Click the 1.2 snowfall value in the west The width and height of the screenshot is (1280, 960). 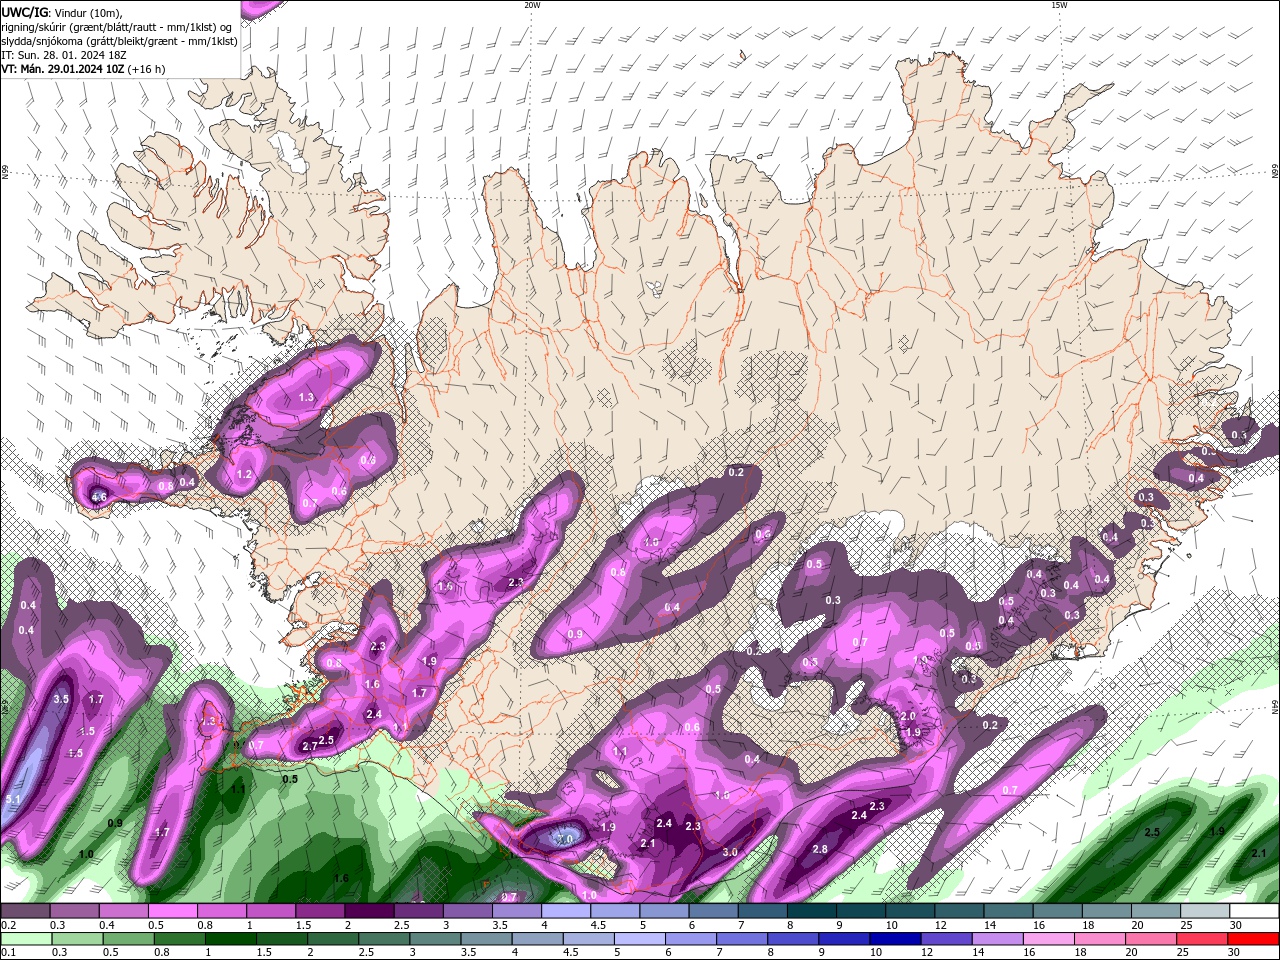coord(244,474)
